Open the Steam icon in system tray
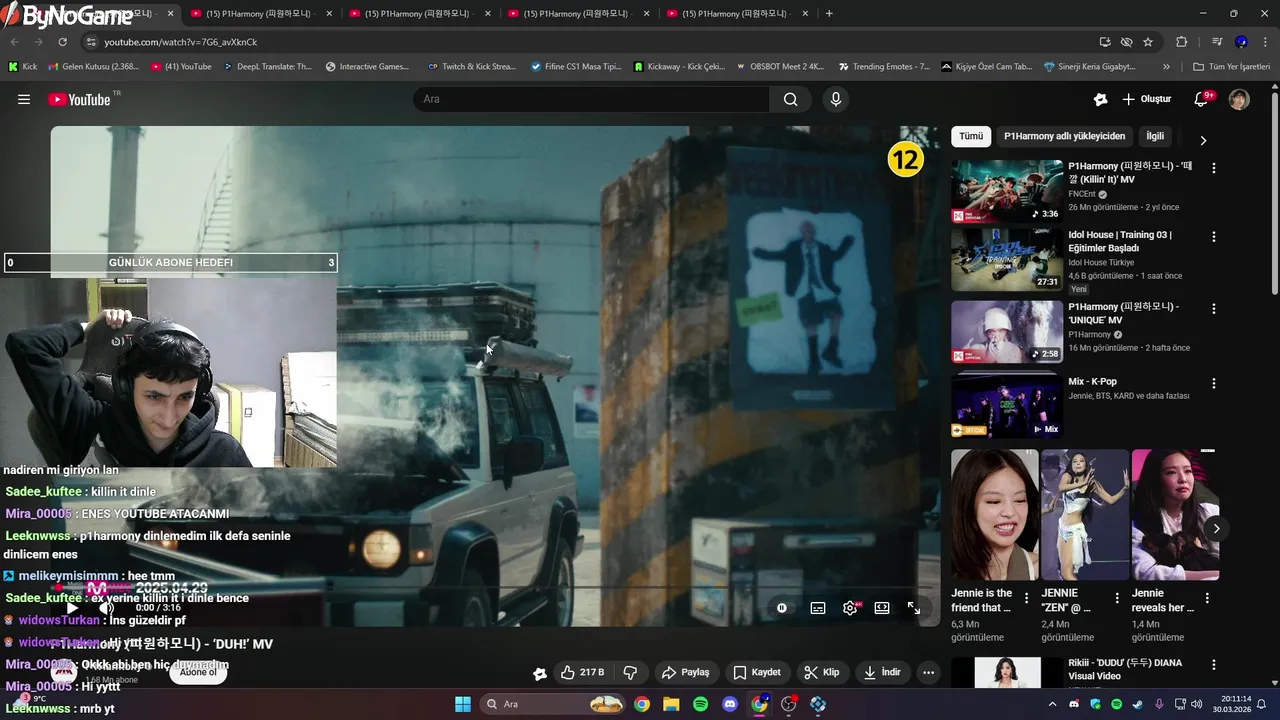Screen dimensions: 1280x720 click(1138, 704)
